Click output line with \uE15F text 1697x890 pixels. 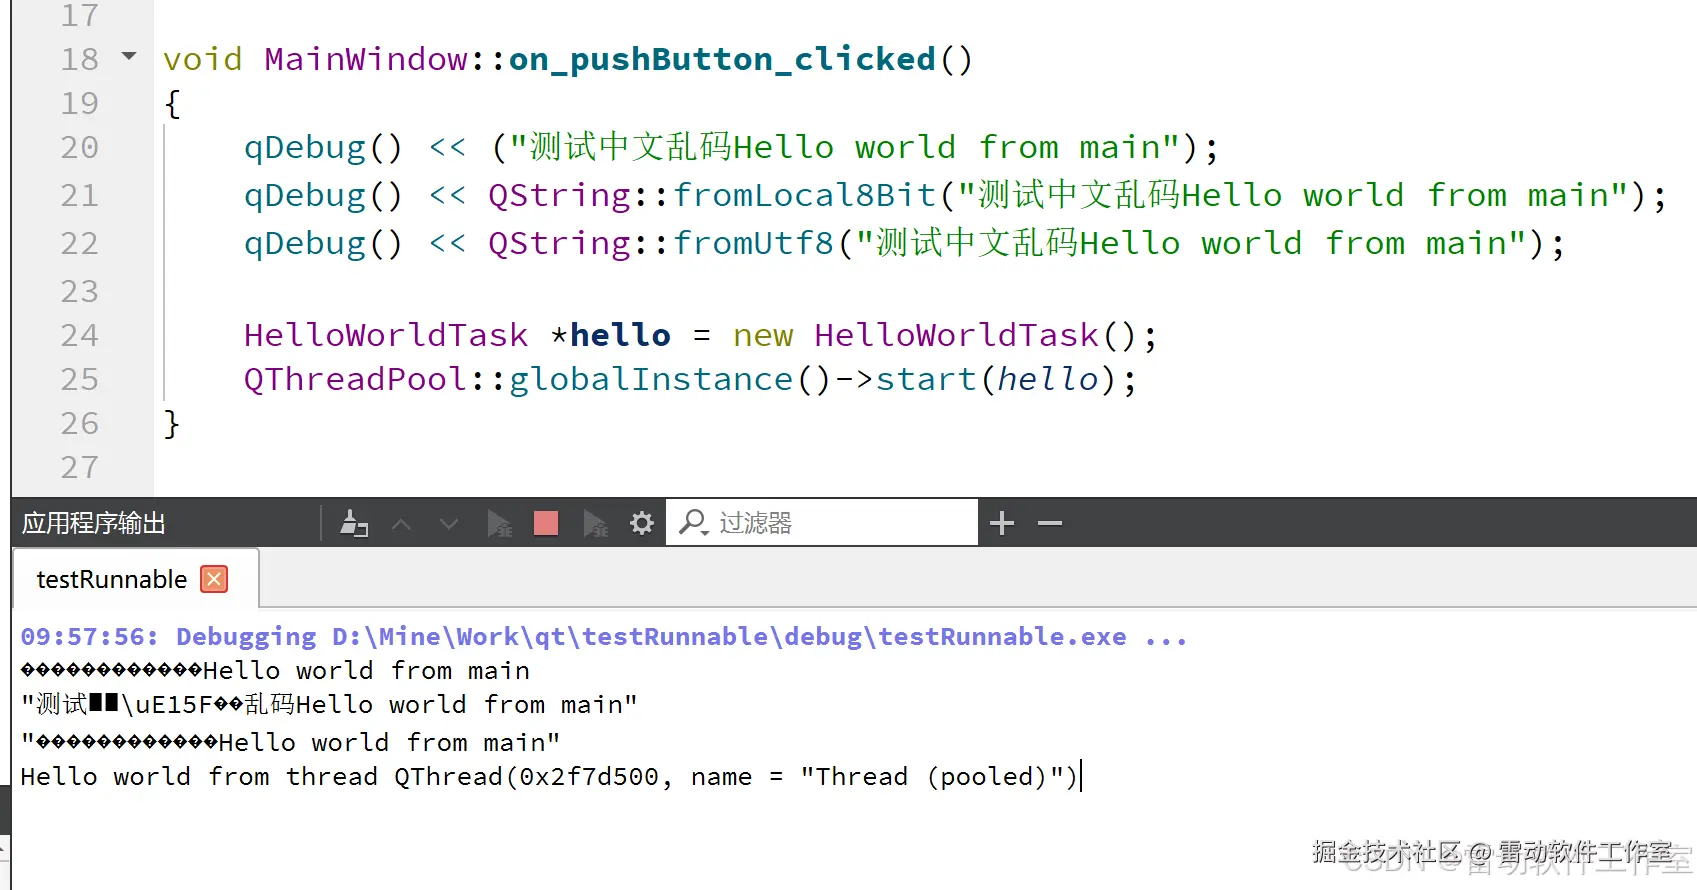329,704
